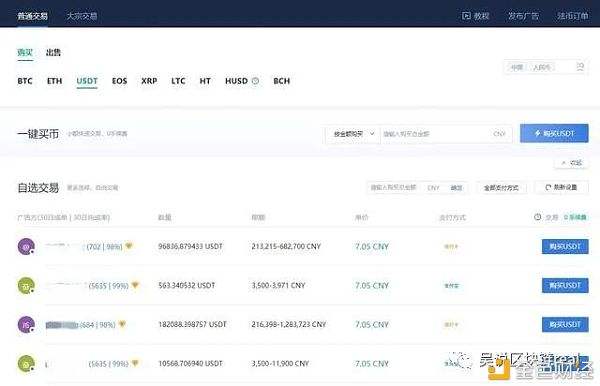The width and height of the screenshot is (600, 386).
Task: Choose the ETH coin tab
Action: 54,81
